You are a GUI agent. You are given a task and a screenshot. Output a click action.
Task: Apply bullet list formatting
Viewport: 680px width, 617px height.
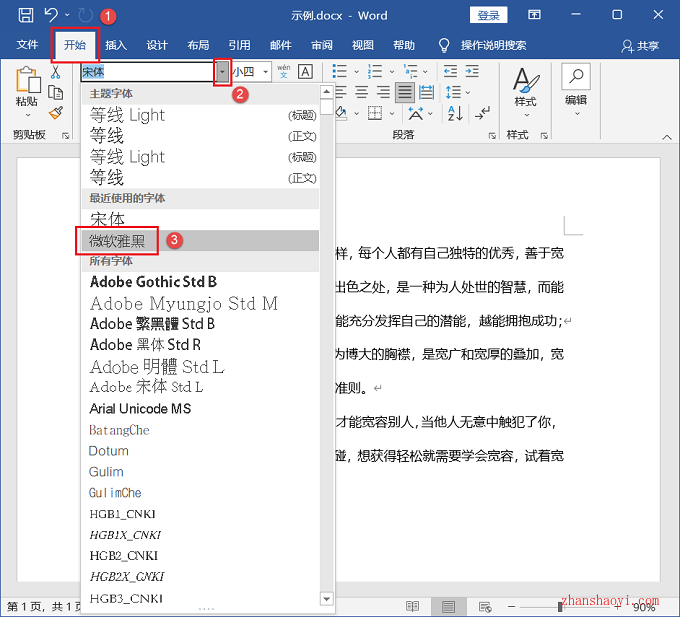point(340,71)
